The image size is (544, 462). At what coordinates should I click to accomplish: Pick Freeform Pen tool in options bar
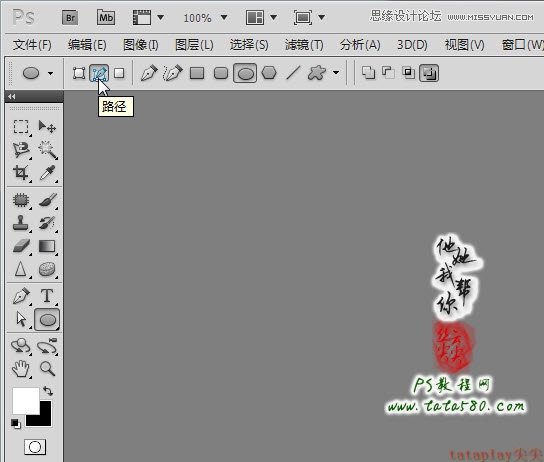point(173,73)
